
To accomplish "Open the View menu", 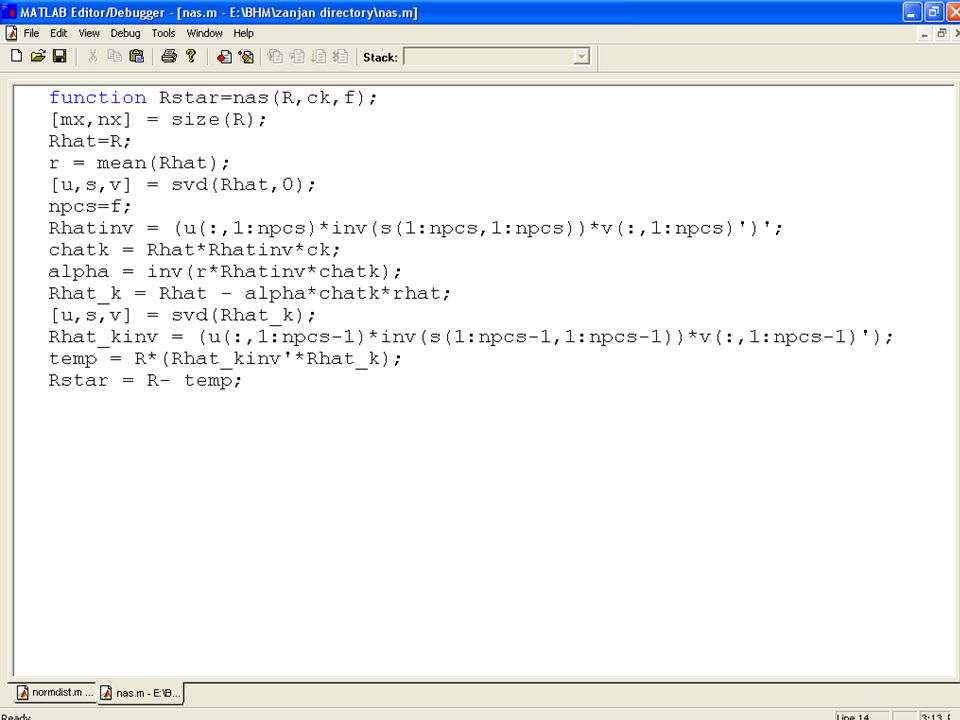I will pyautogui.click(x=89, y=33).
